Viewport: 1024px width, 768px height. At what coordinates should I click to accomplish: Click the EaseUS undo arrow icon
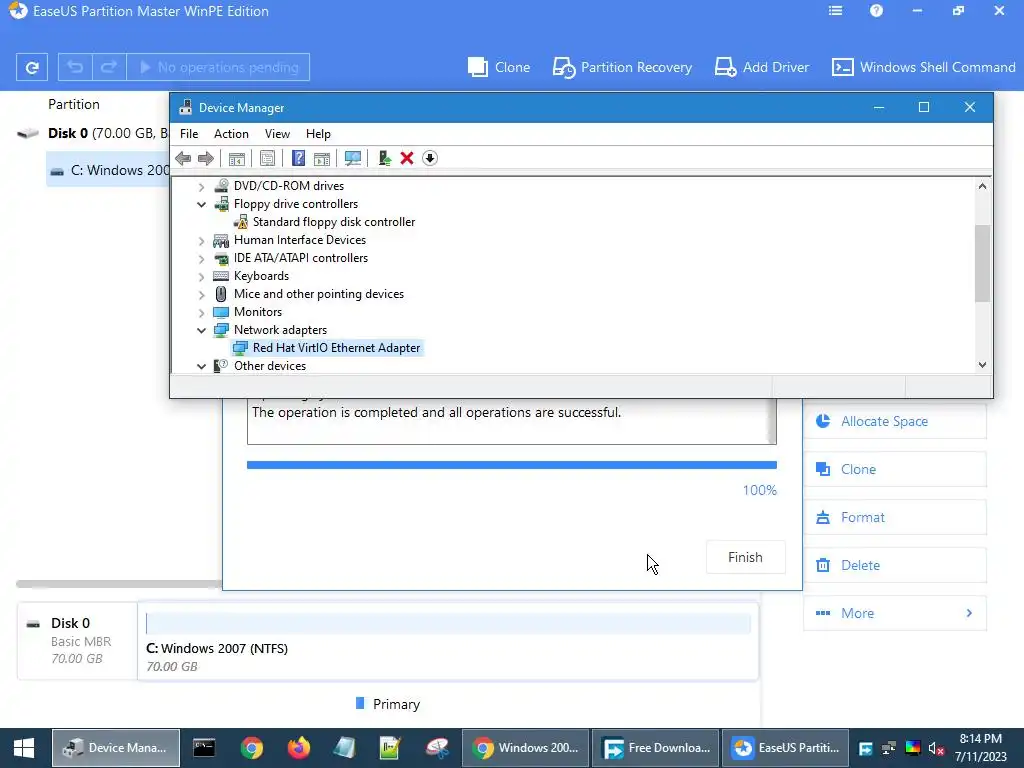(x=75, y=67)
